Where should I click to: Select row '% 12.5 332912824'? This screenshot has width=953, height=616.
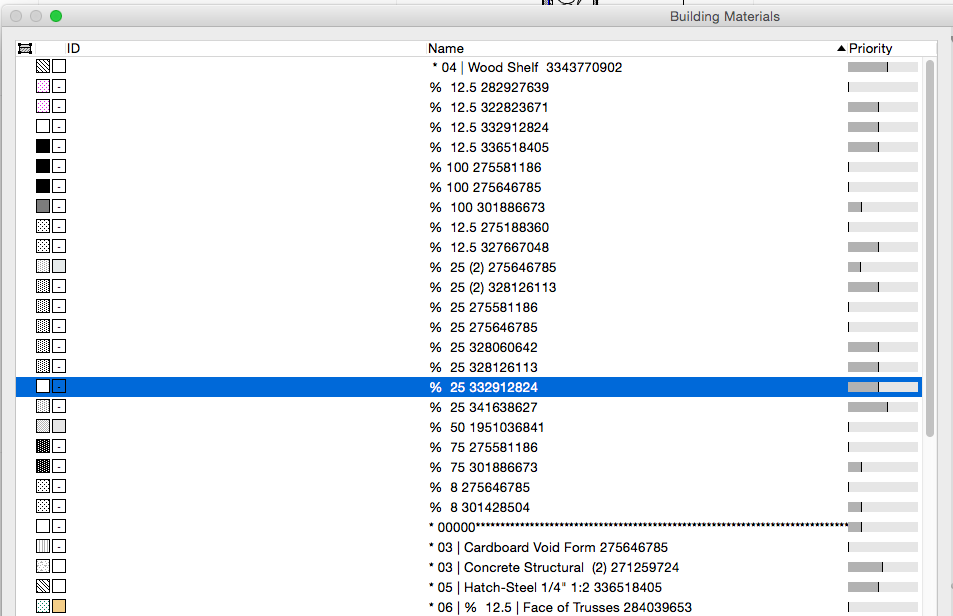click(469, 127)
